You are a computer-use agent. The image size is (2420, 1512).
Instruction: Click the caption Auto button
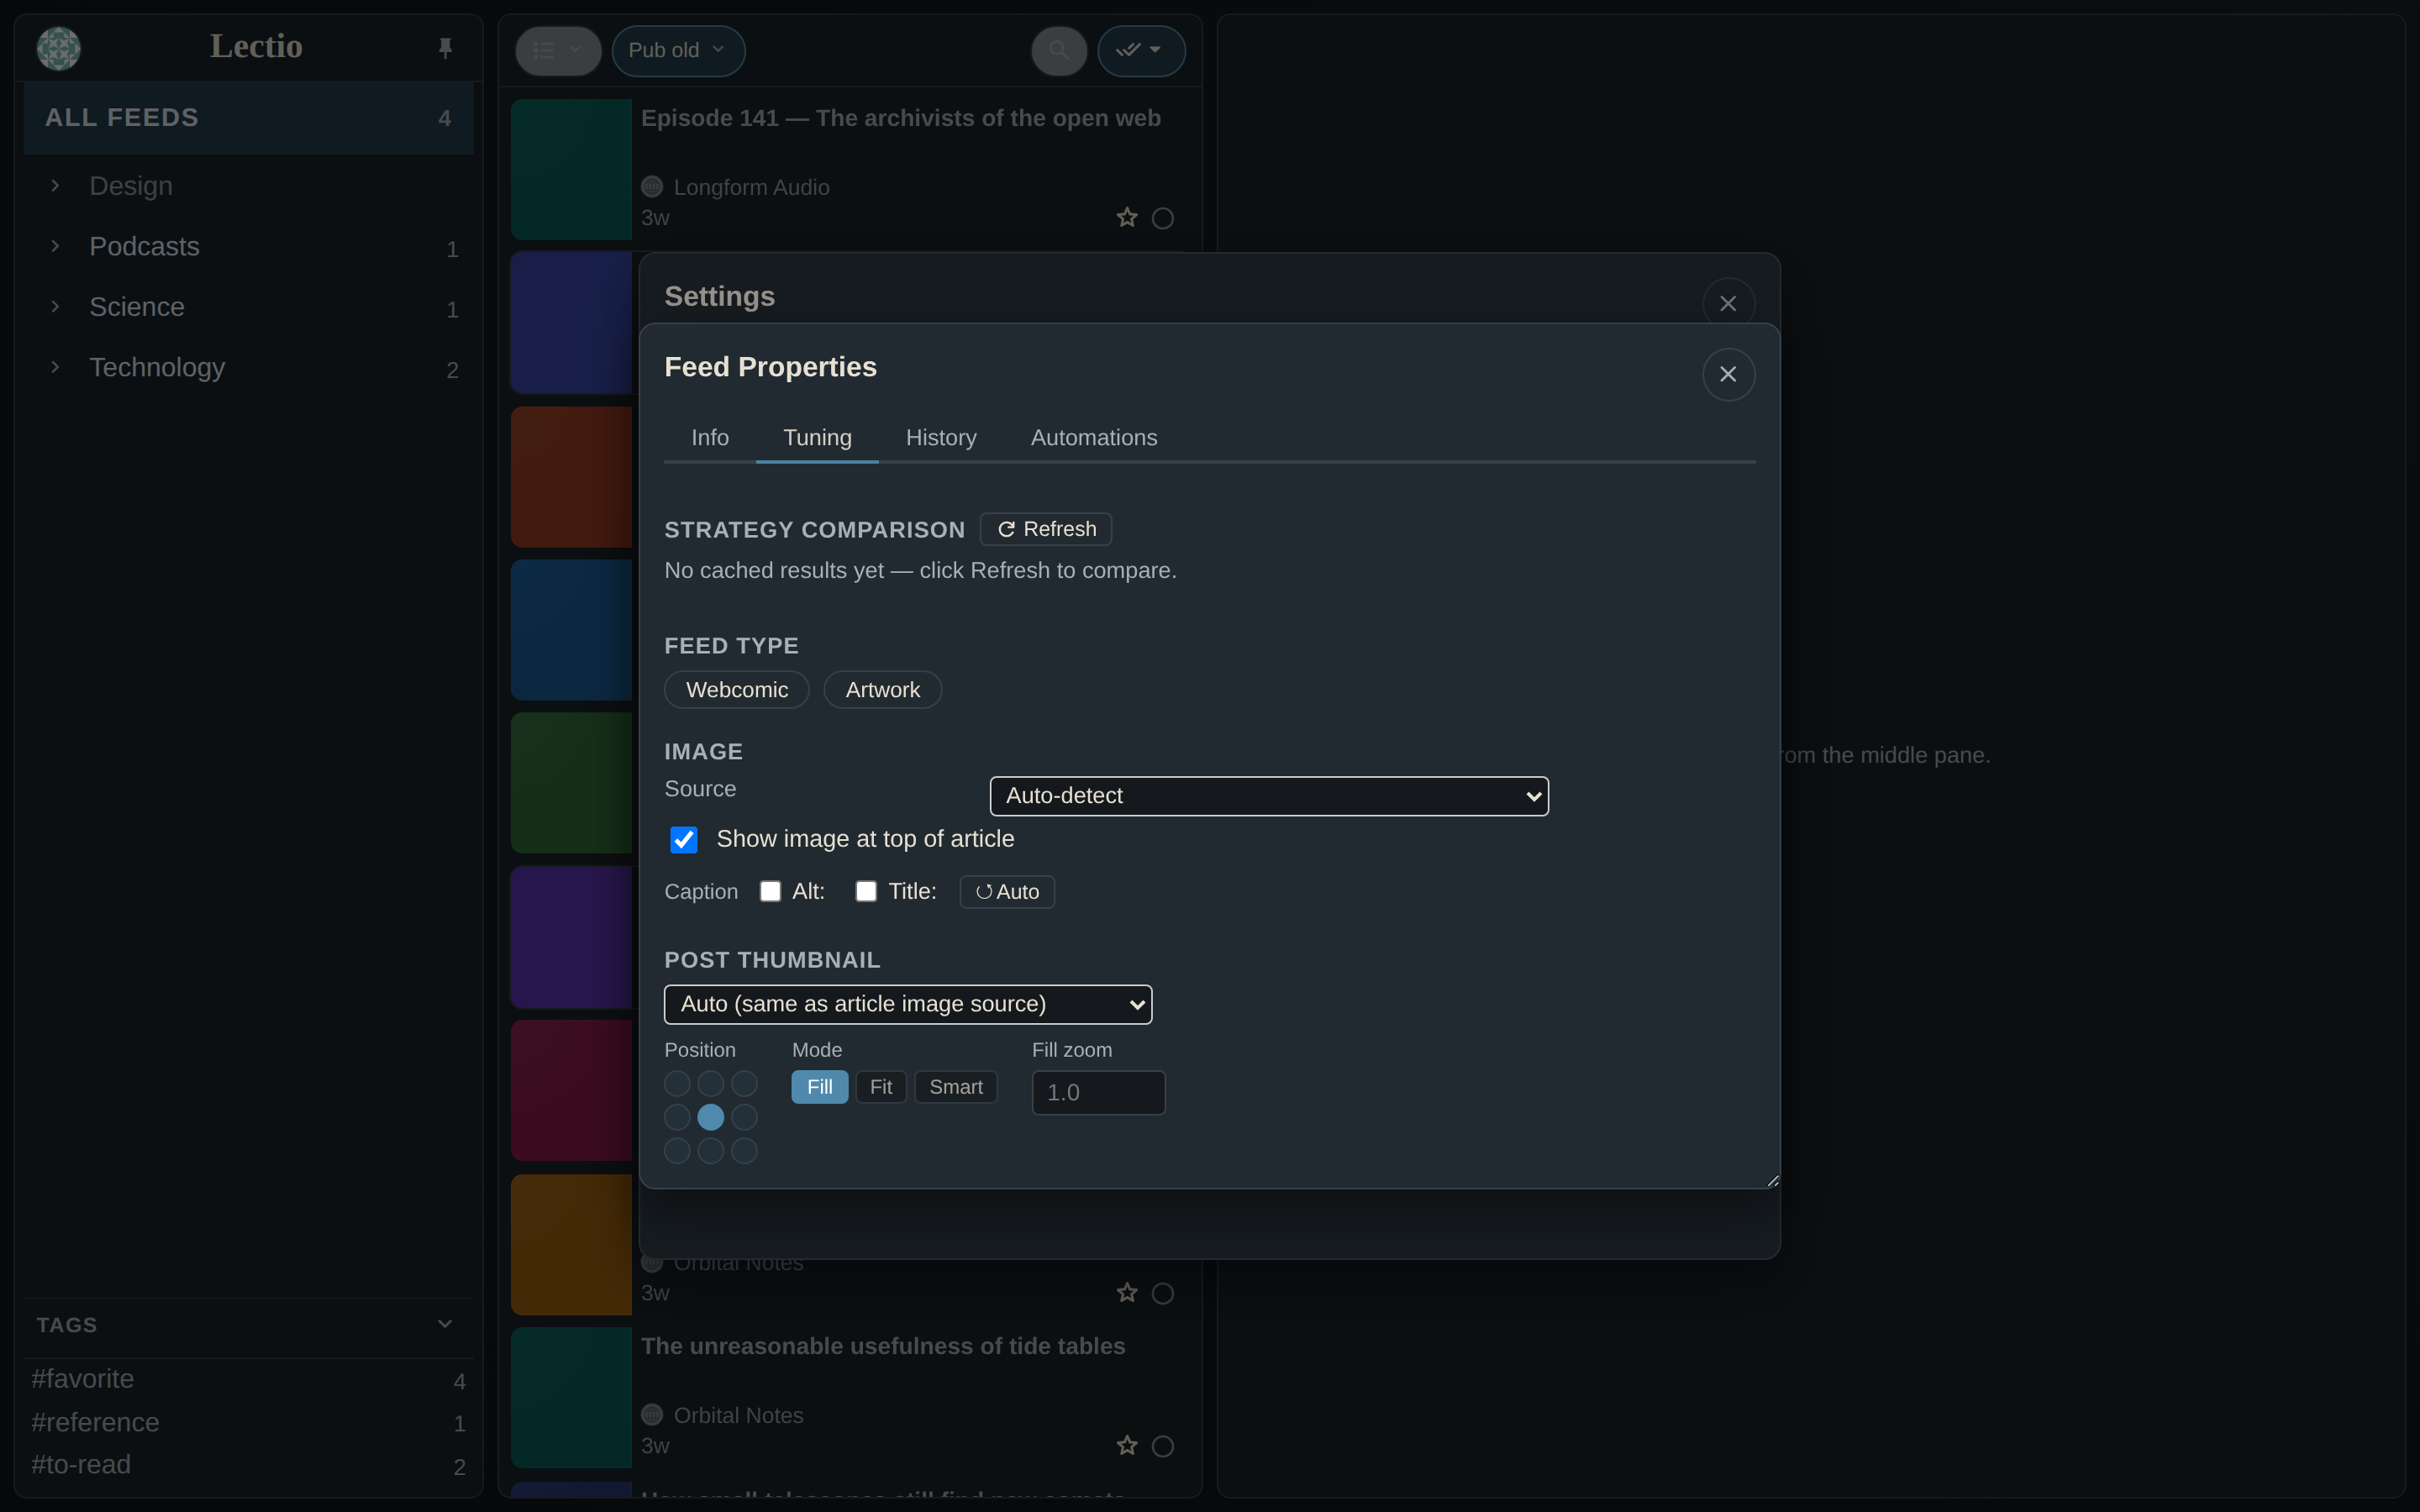[1007, 892]
